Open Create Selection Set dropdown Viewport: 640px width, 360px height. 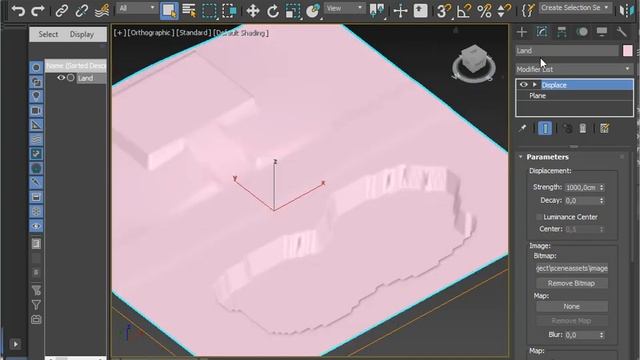[x=576, y=8]
